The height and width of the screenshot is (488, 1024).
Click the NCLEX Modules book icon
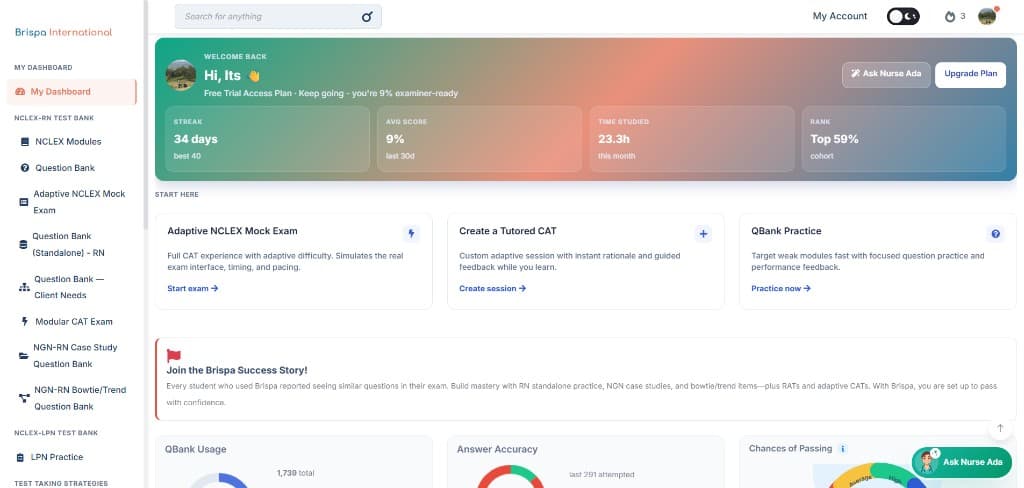tap(25, 142)
